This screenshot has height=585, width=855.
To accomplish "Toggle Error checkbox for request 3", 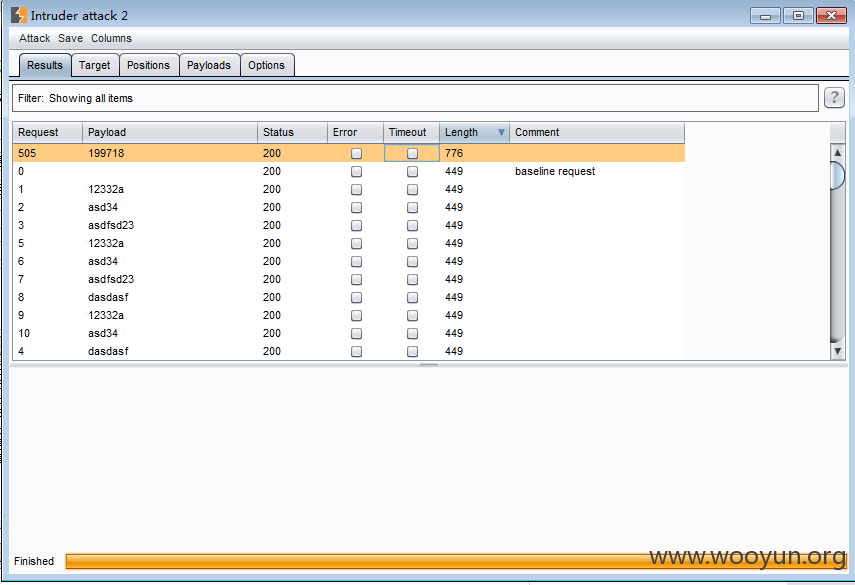I will (356, 225).
